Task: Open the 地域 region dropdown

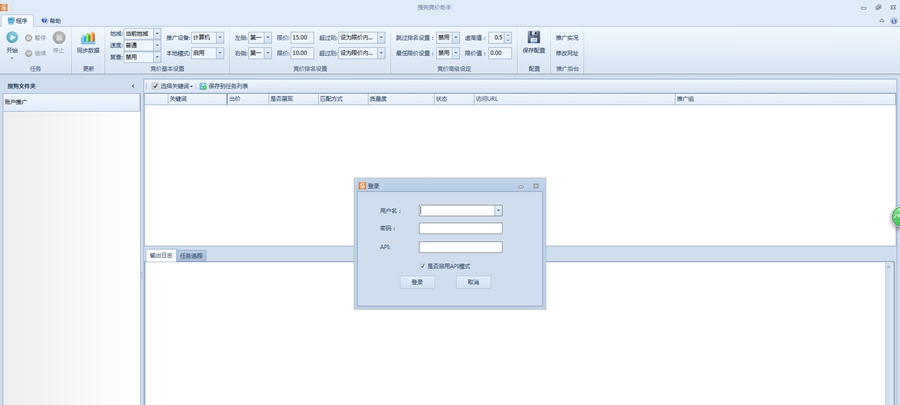Action: (157, 34)
